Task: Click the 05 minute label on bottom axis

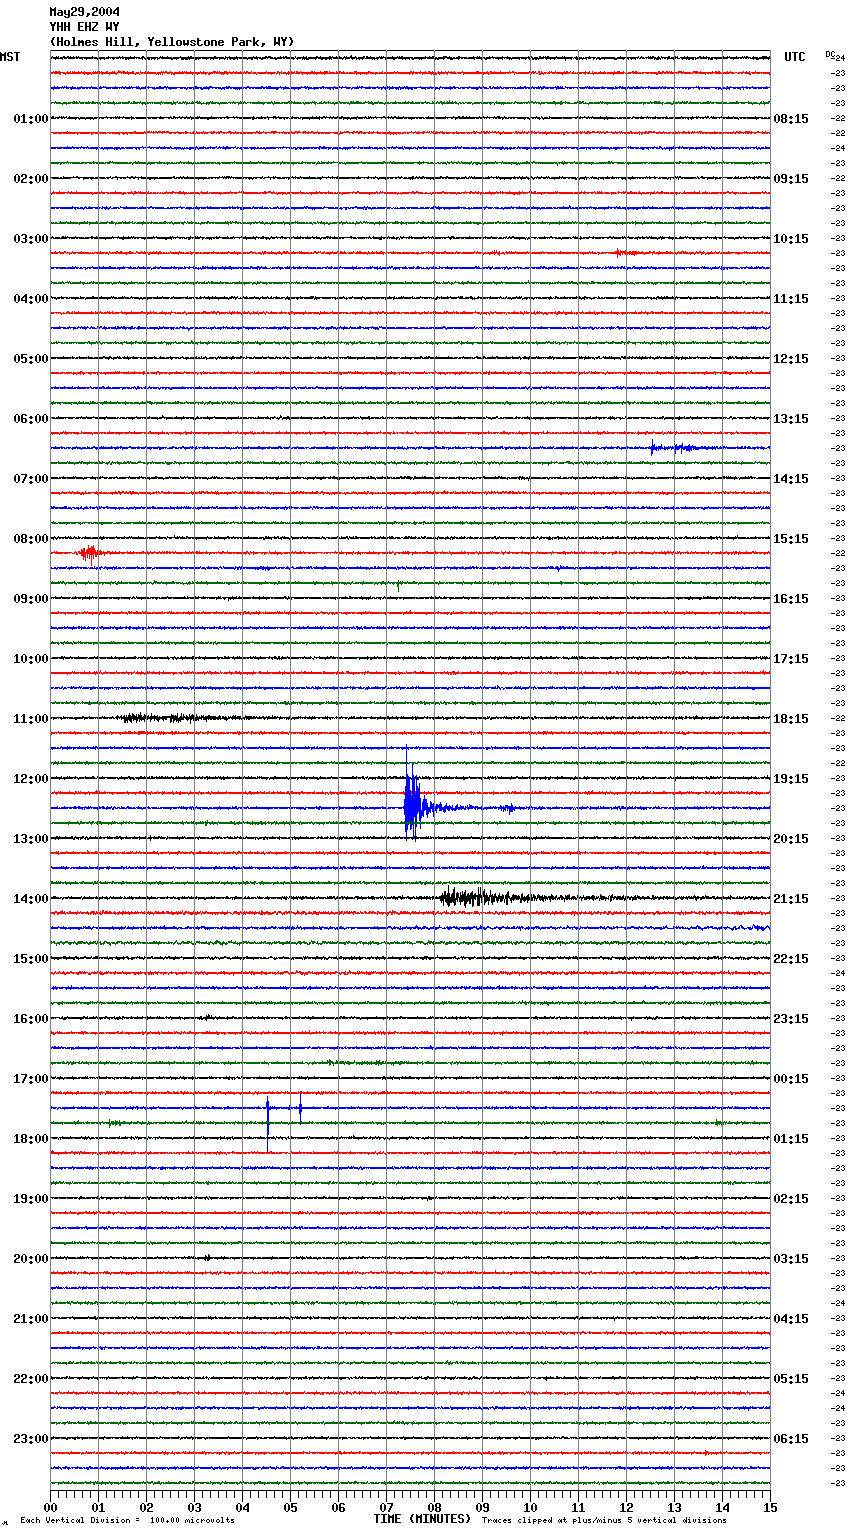Action: [290, 1507]
